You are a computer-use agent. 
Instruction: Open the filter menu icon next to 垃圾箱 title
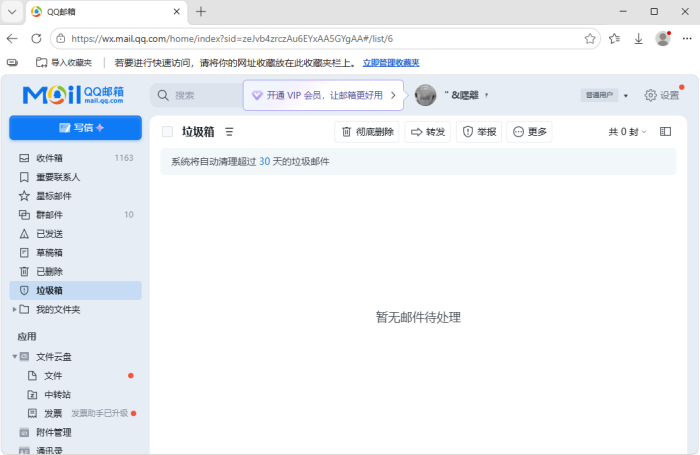(x=229, y=132)
